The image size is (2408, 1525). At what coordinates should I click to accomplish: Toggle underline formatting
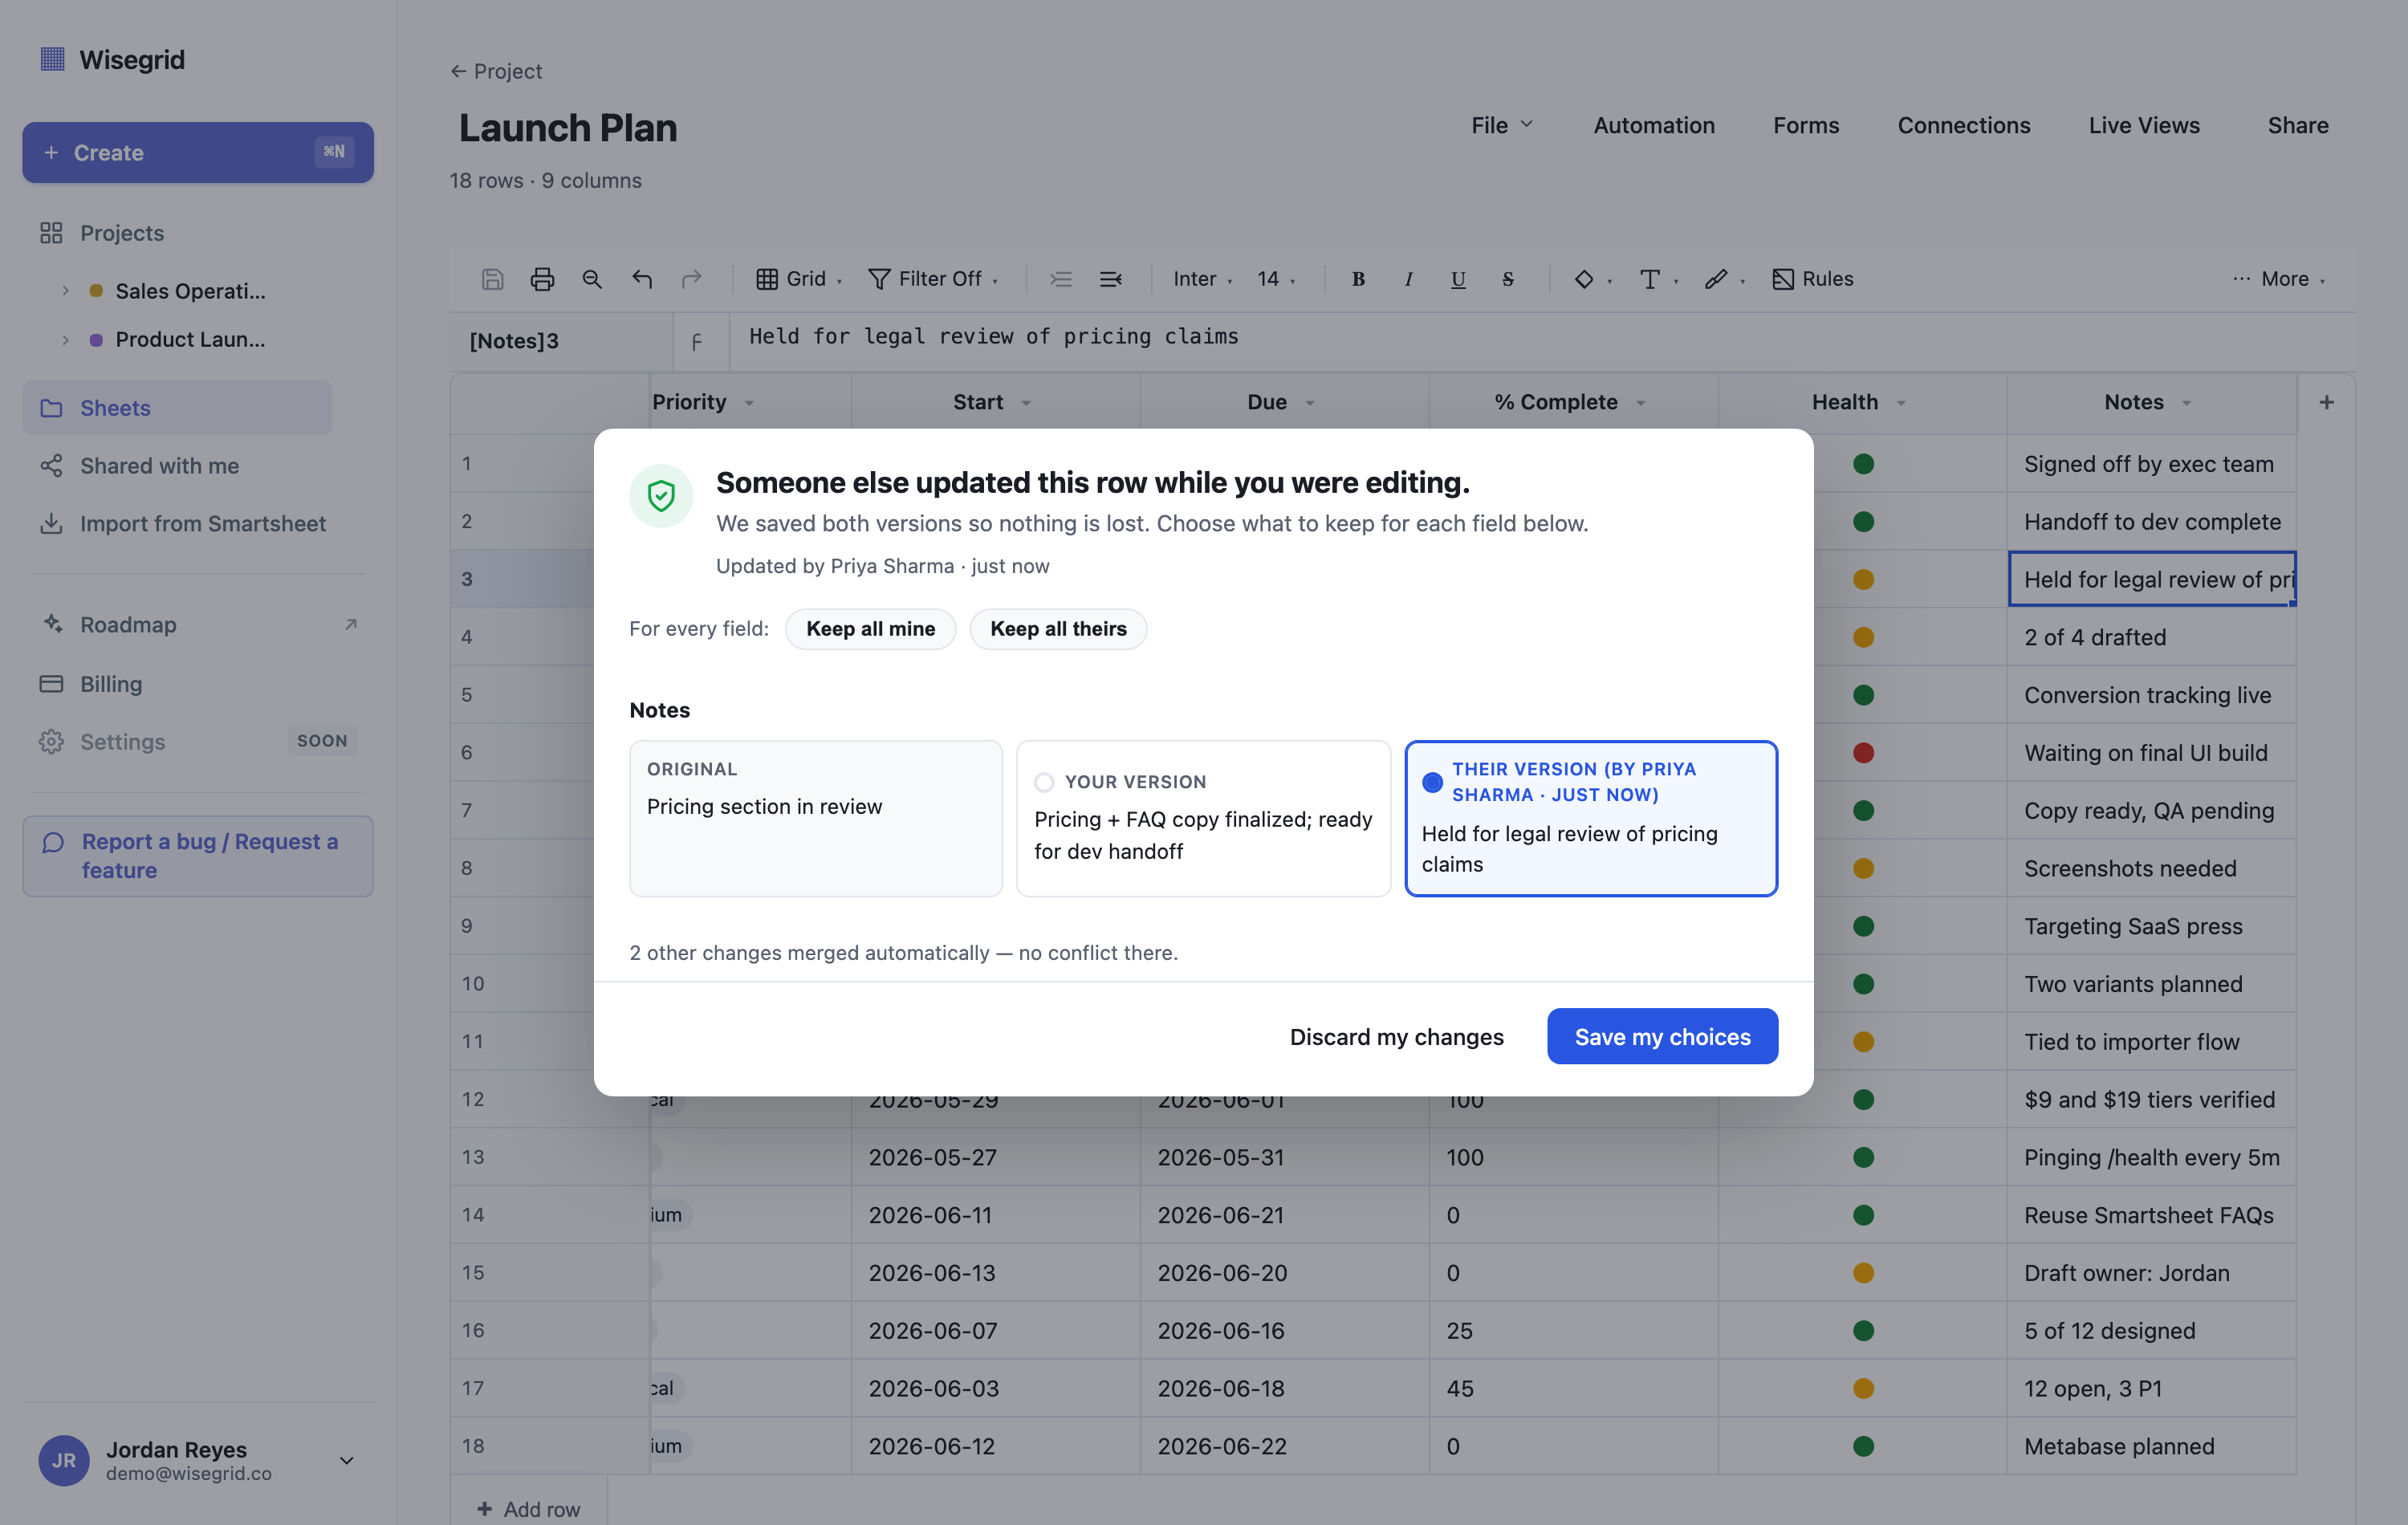point(1458,279)
